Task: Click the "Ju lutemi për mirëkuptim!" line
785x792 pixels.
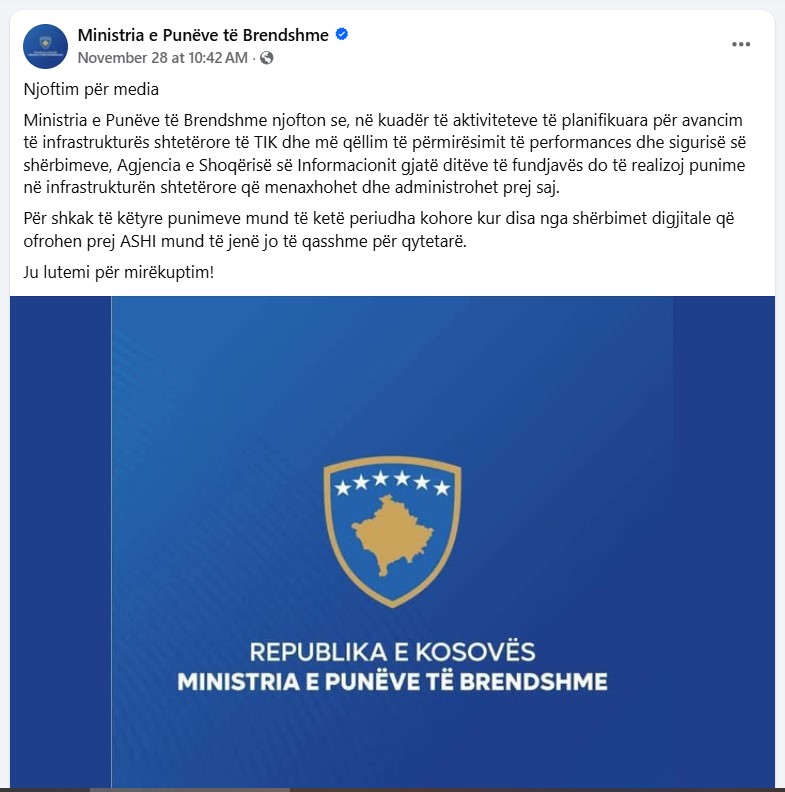Action: pyautogui.click(x=119, y=271)
